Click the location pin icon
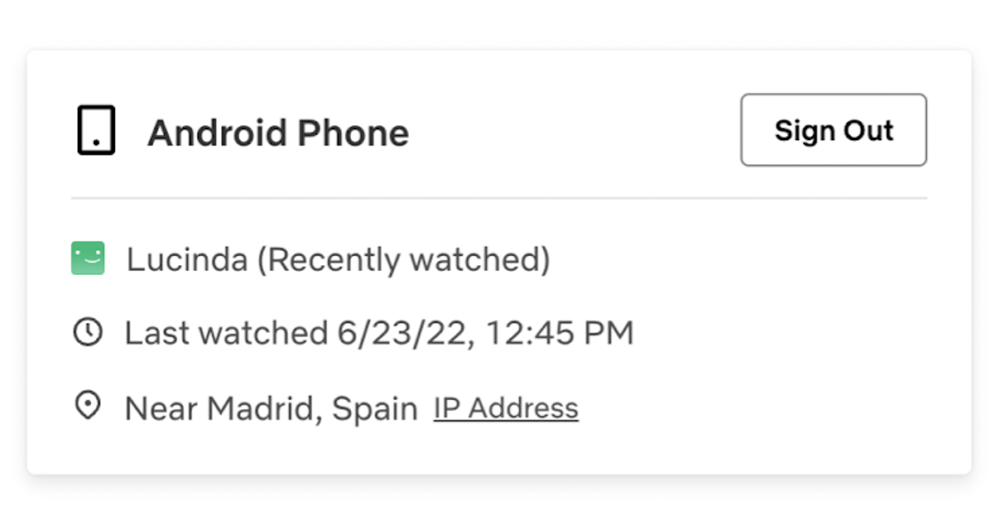Image resolution: width=1000 pixels, height=526 pixels. tap(88, 405)
